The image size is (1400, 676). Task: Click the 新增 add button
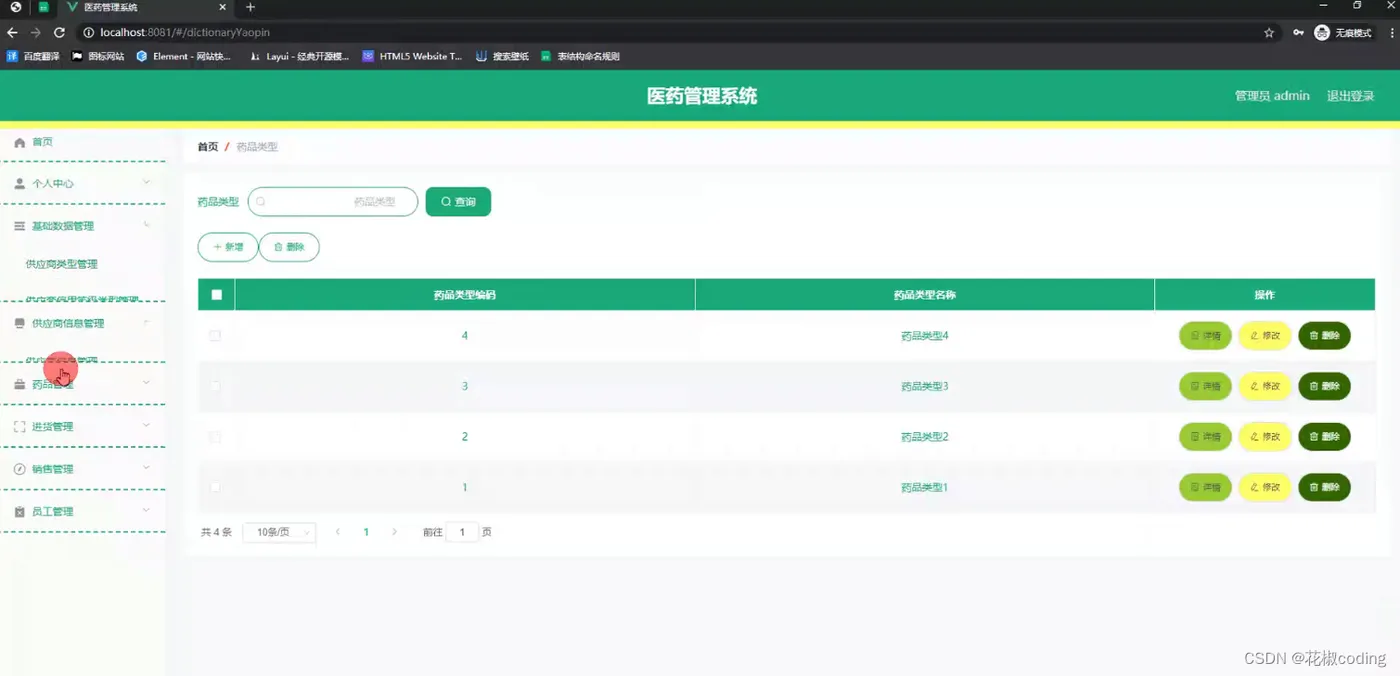tap(228, 247)
